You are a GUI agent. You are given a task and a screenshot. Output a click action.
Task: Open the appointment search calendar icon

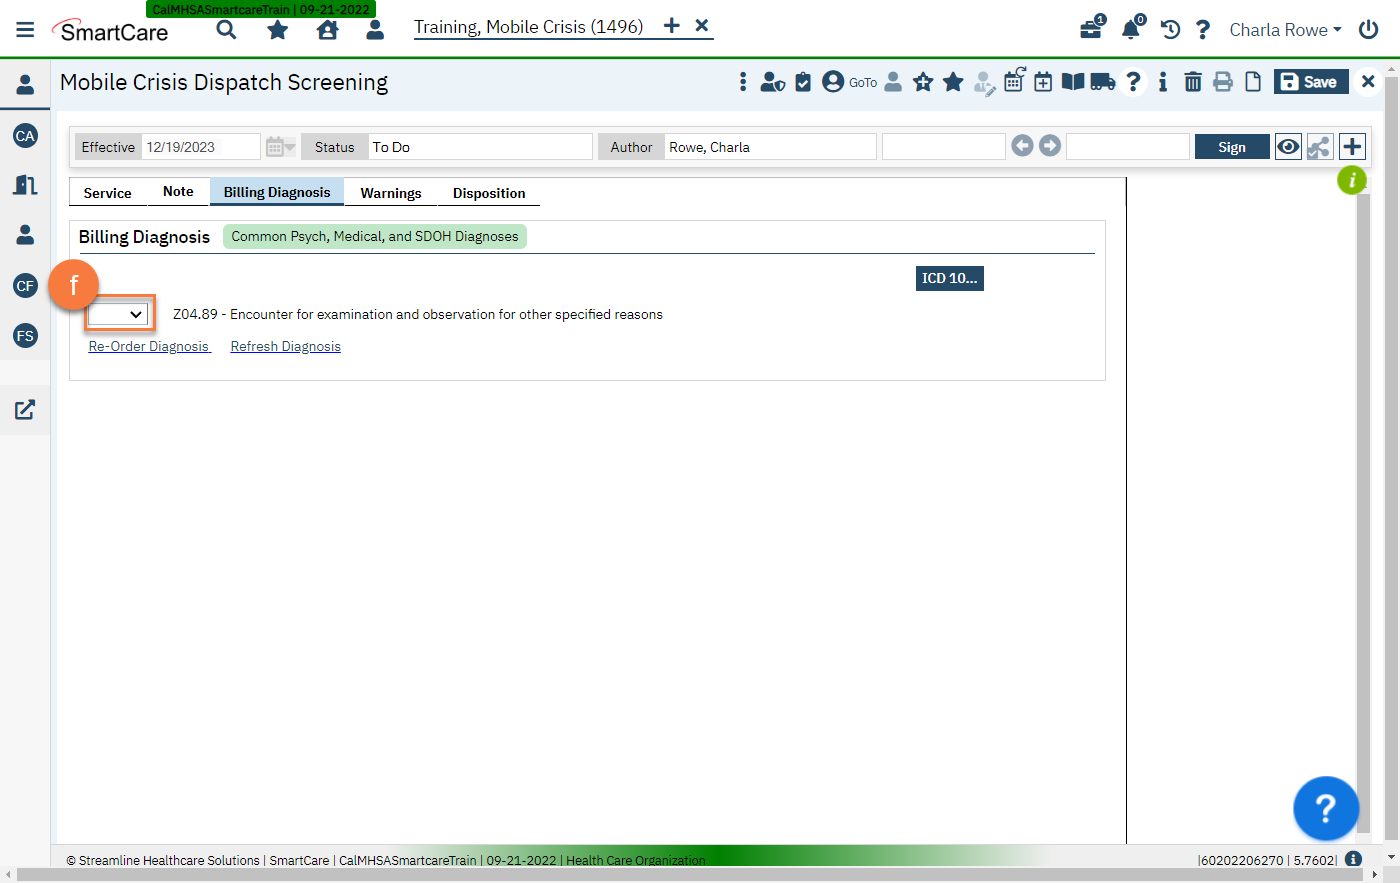tap(1013, 81)
